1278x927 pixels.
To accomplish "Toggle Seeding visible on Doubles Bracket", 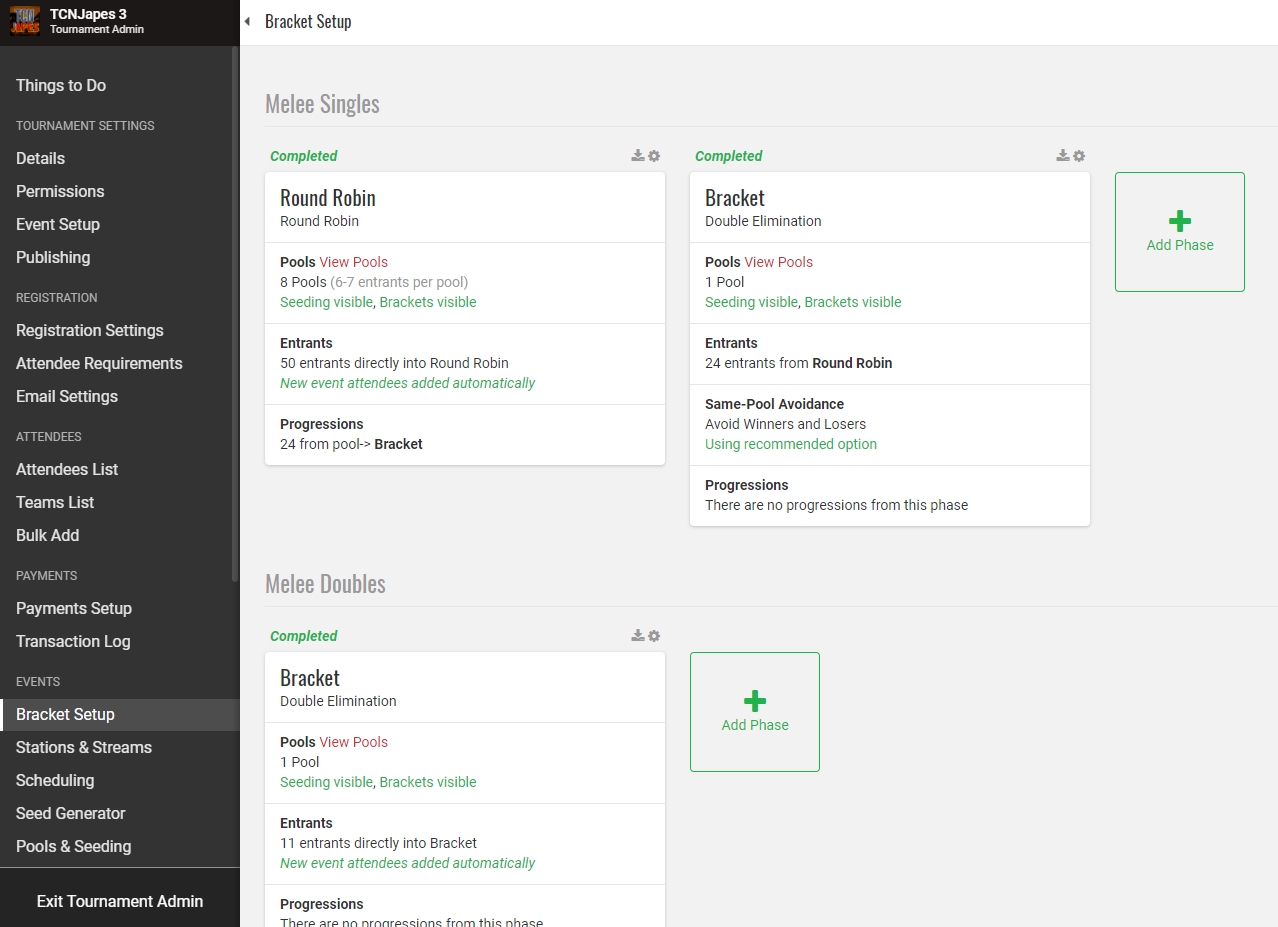I will pyautogui.click(x=326, y=782).
